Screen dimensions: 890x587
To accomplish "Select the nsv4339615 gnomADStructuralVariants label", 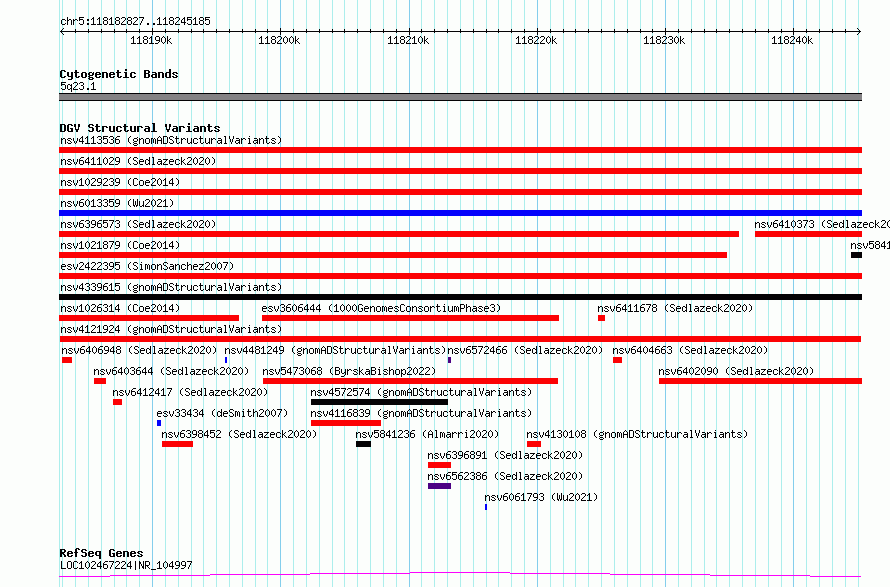I will tap(171, 287).
